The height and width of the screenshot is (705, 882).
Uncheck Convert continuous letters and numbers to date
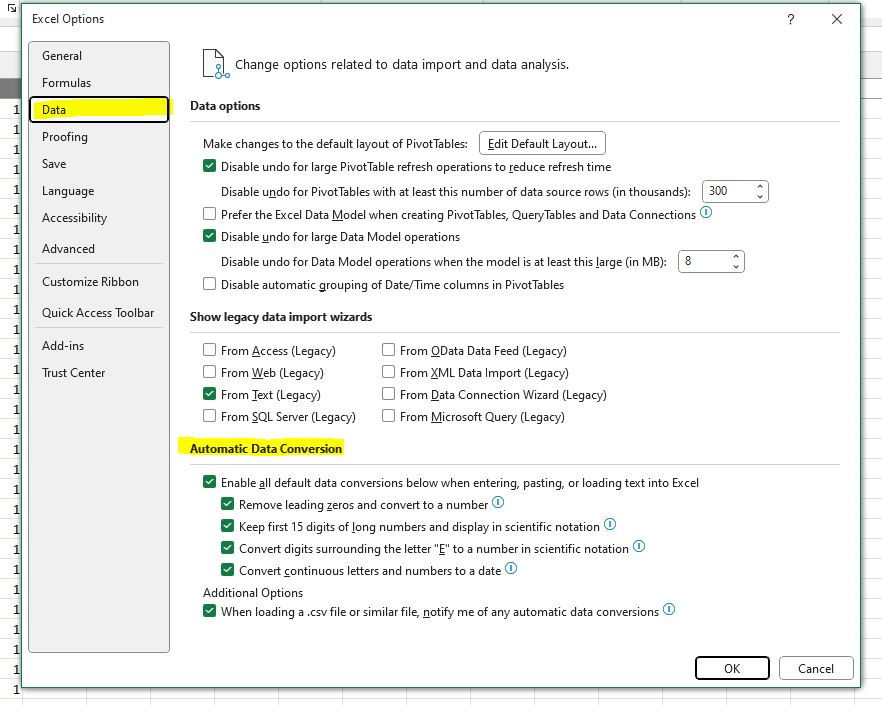click(x=227, y=569)
